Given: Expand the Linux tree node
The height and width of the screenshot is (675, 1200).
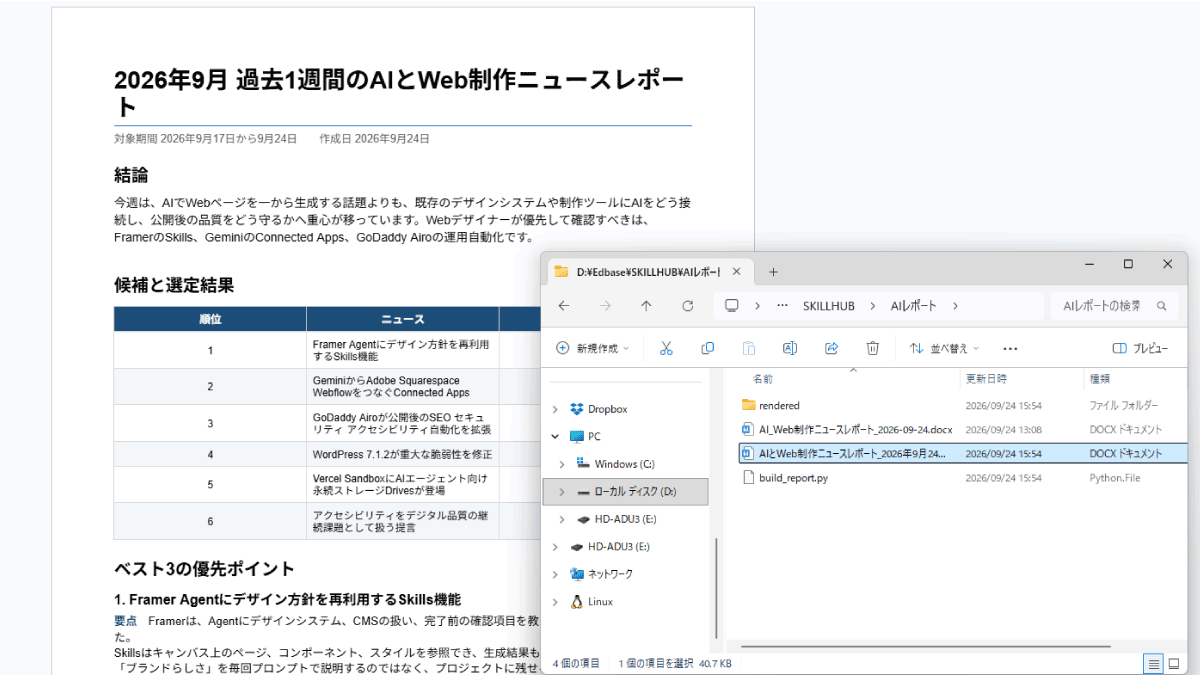Looking at the screenshot, I should (x=555, y=602).
